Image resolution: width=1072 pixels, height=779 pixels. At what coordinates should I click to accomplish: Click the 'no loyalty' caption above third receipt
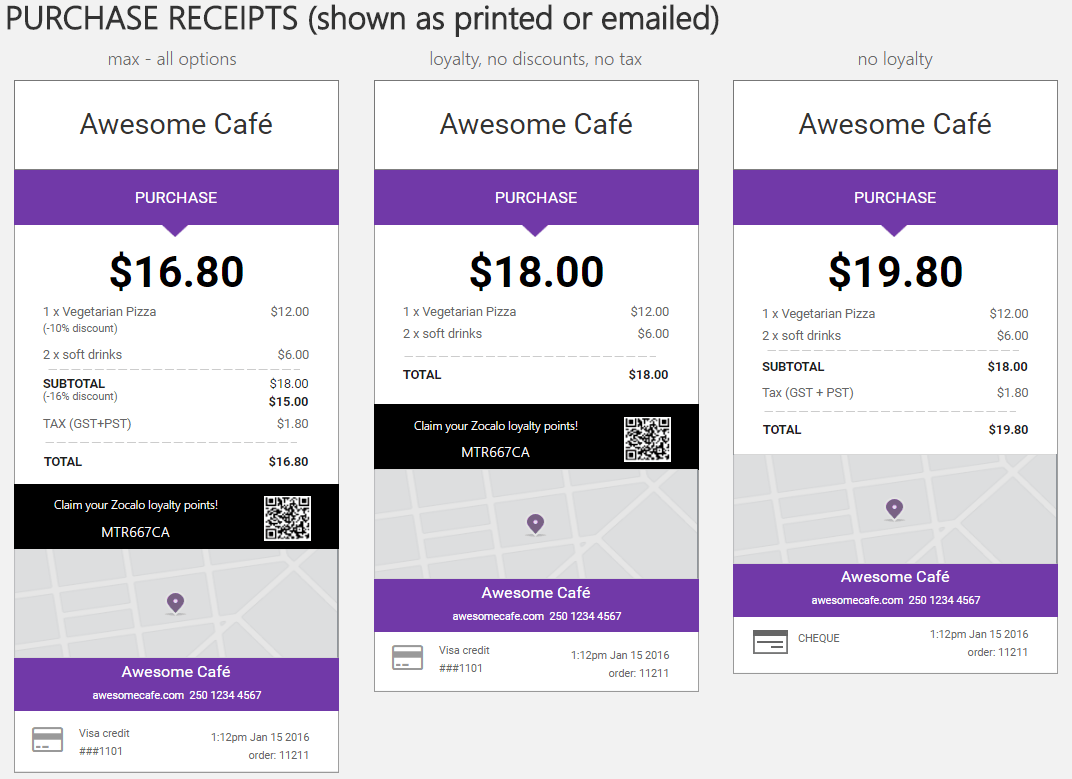(x=895, y=60)
